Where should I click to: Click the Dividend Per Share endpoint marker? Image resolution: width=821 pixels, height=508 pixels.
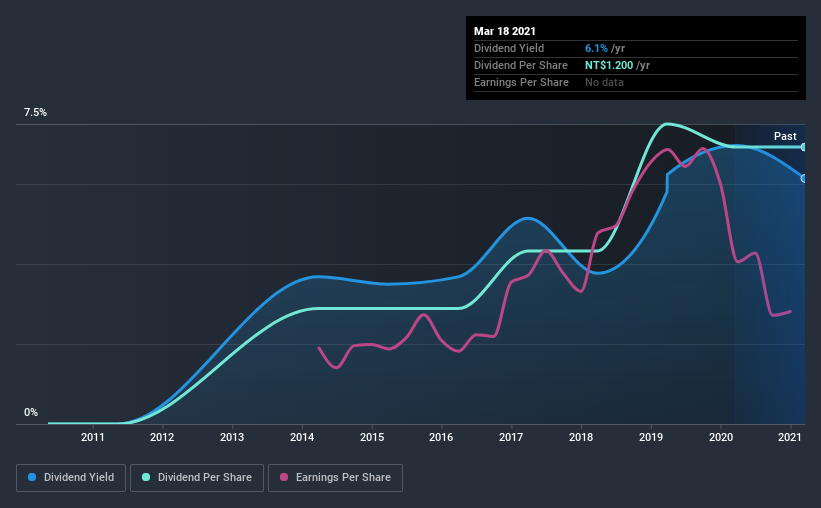point(803,147)
